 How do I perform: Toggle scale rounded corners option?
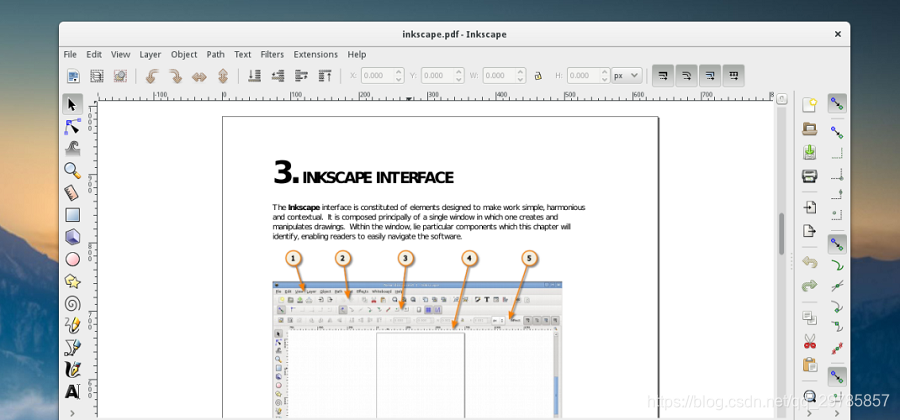pos(686,76)
